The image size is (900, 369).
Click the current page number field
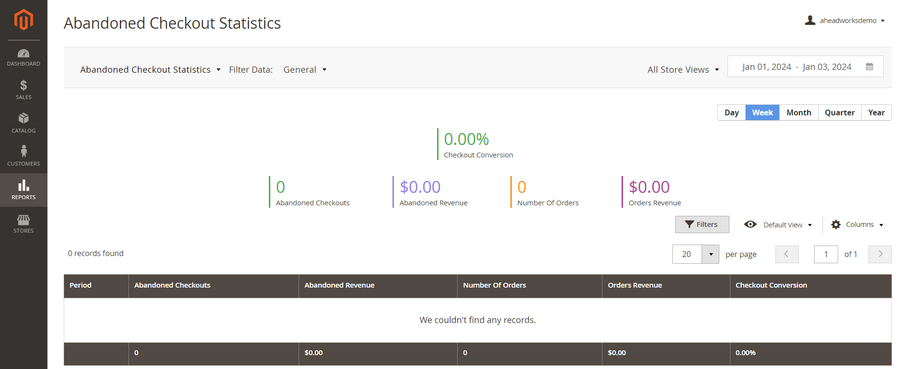826,254
